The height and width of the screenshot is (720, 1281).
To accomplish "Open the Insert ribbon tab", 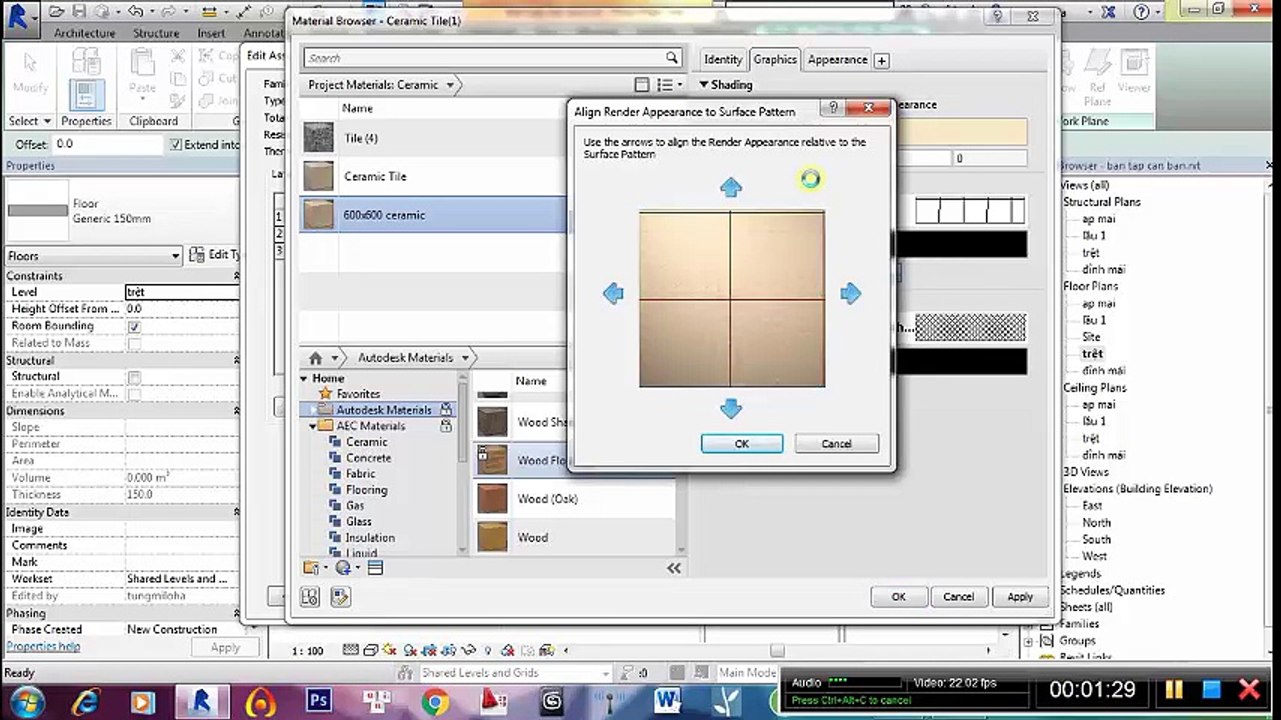I will point(211,33).
